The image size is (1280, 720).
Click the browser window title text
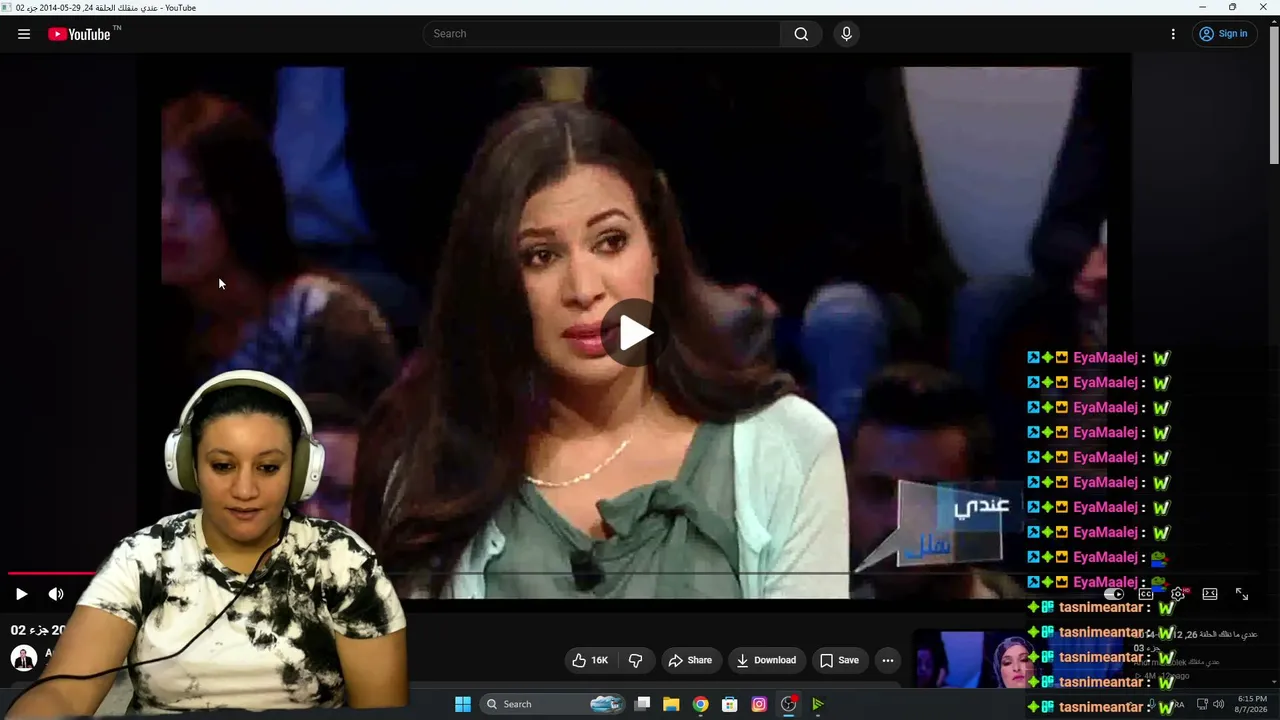pyautogui.click(x=106, y=7)
